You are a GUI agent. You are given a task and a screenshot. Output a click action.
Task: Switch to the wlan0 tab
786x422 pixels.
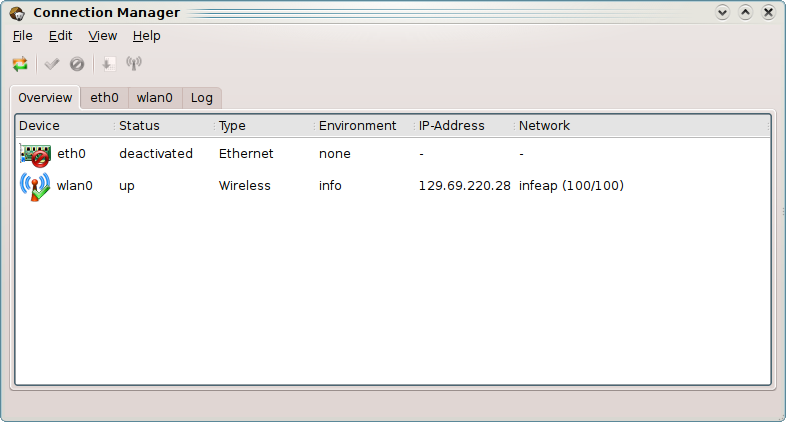[x=154, y=98]
